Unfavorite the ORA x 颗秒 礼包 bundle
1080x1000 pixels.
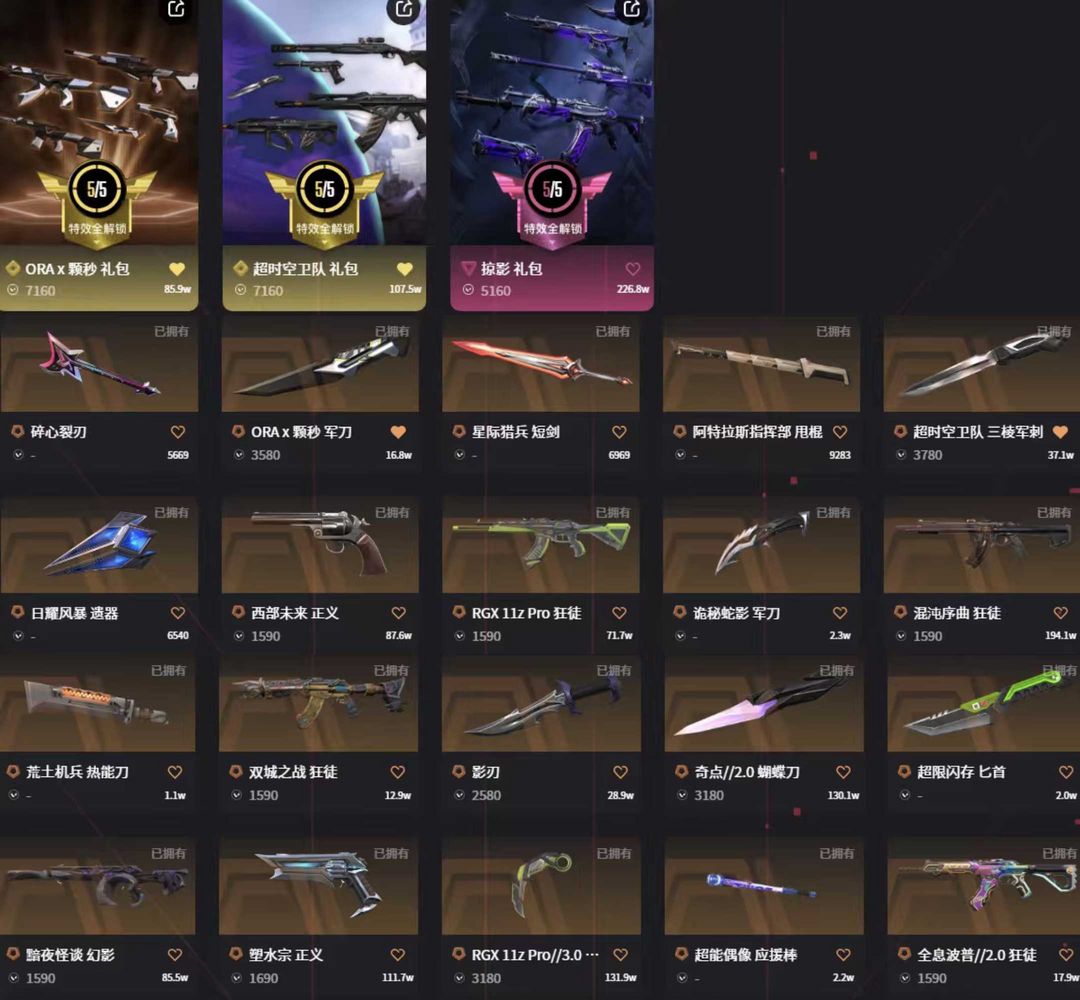[x=177, y=269]
